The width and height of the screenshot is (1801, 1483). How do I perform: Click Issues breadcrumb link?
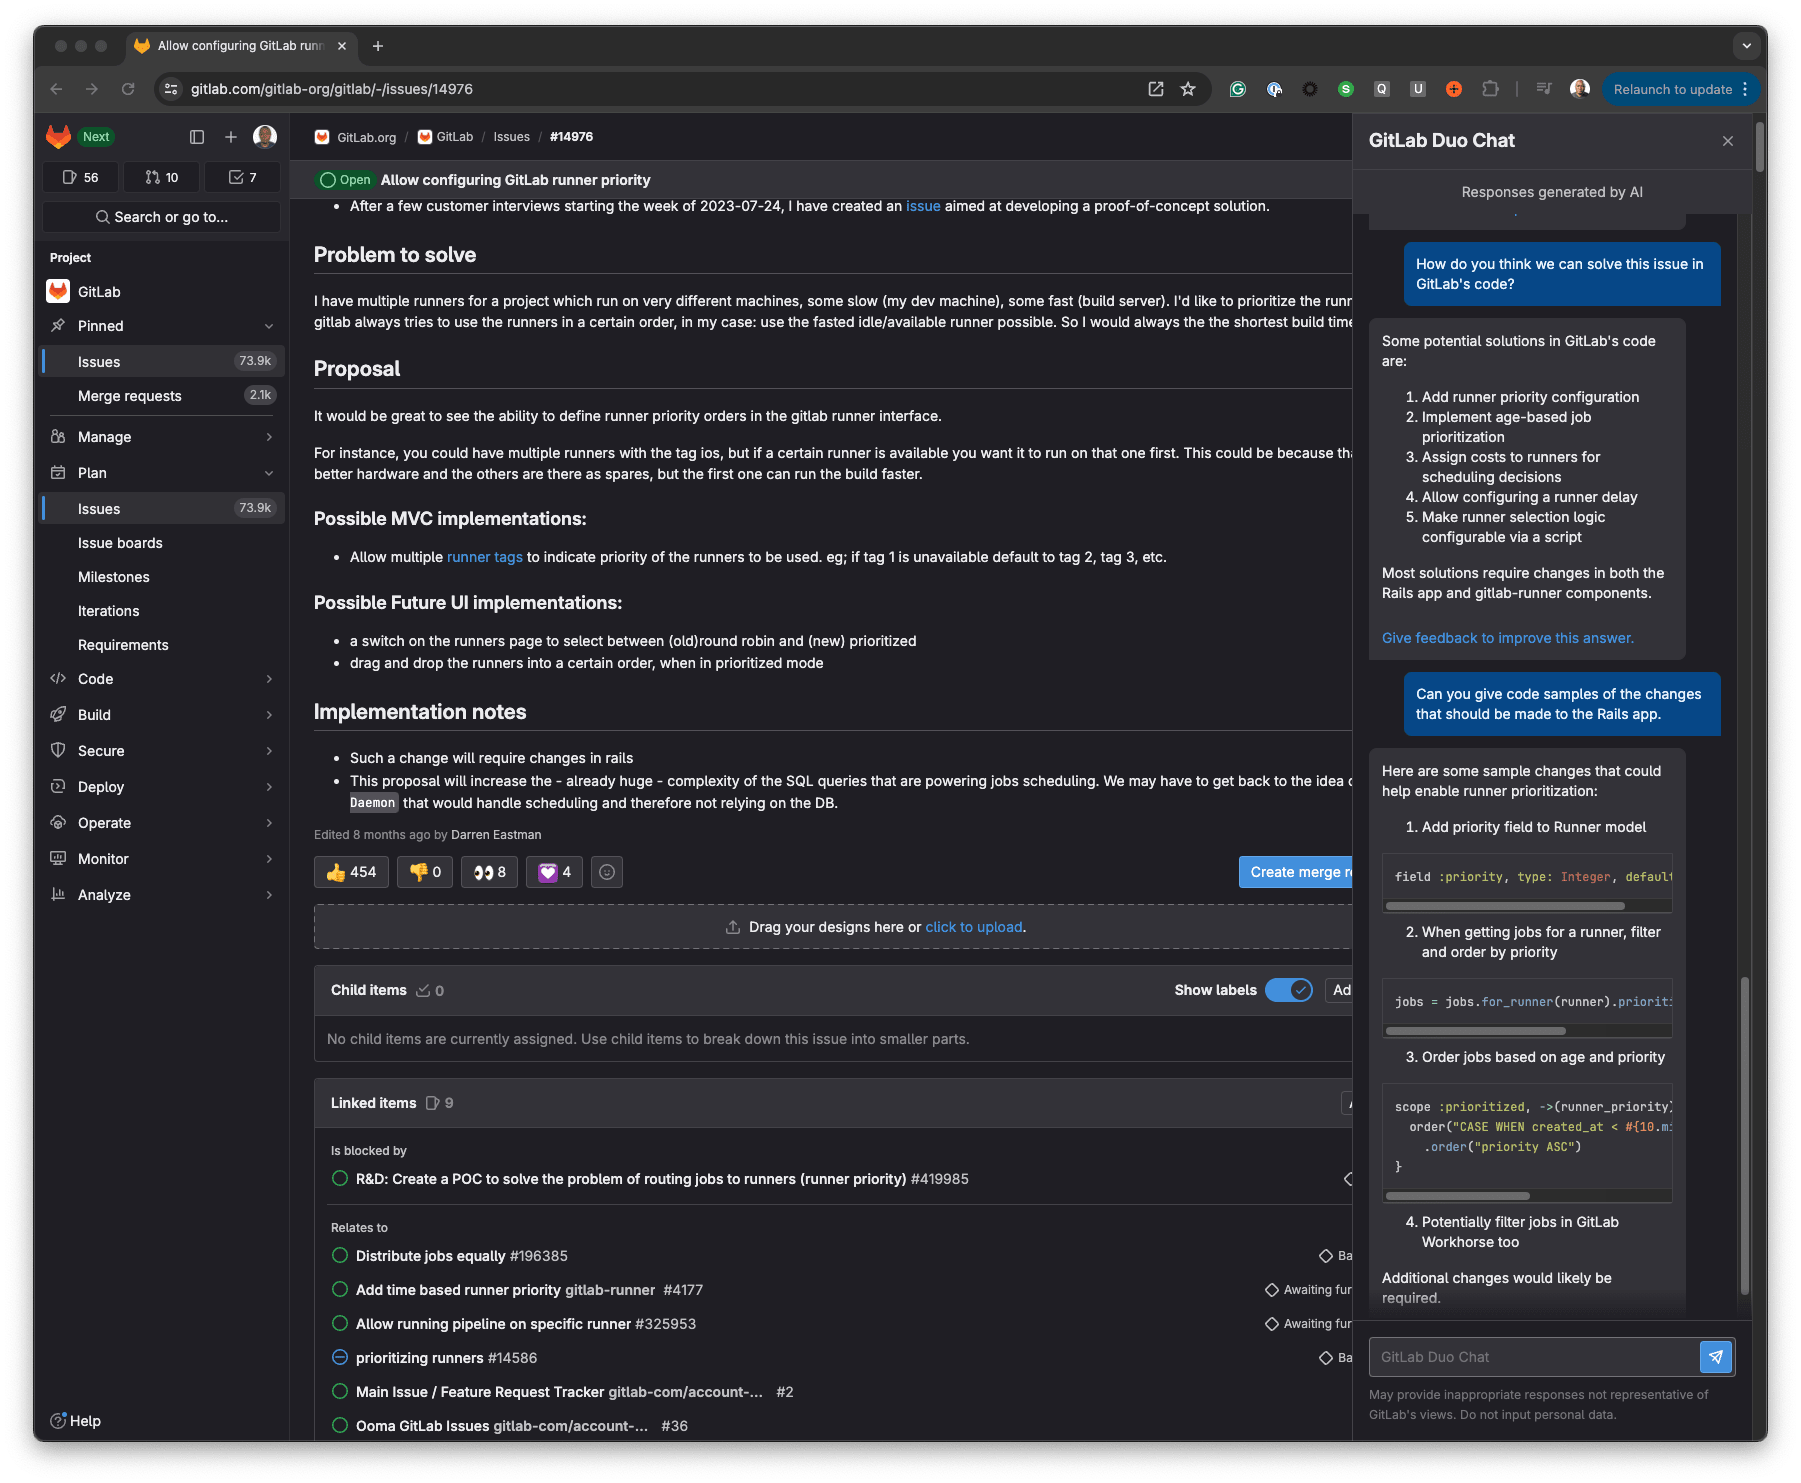tap(511, 137)
